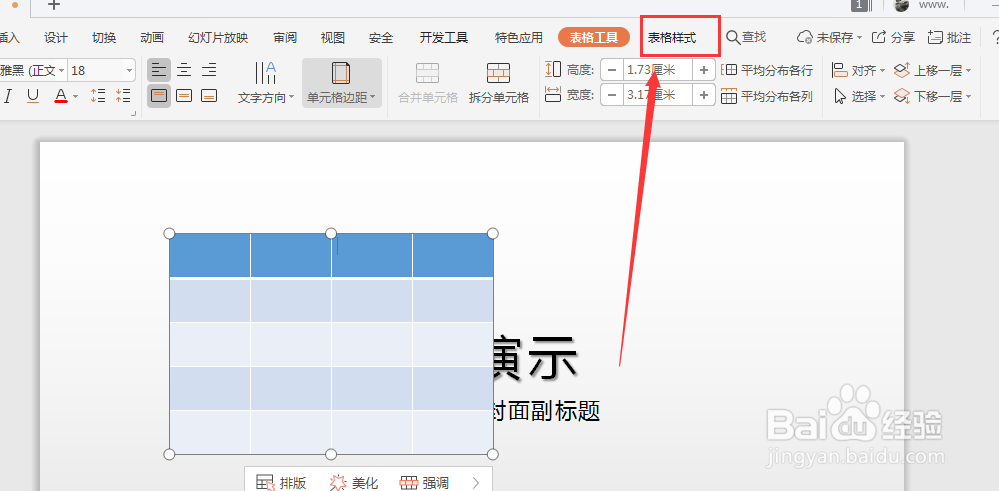Switch to 设计 design tab
Image resolution: width=999 pixels, height=491 pixels.
(56, 38)
